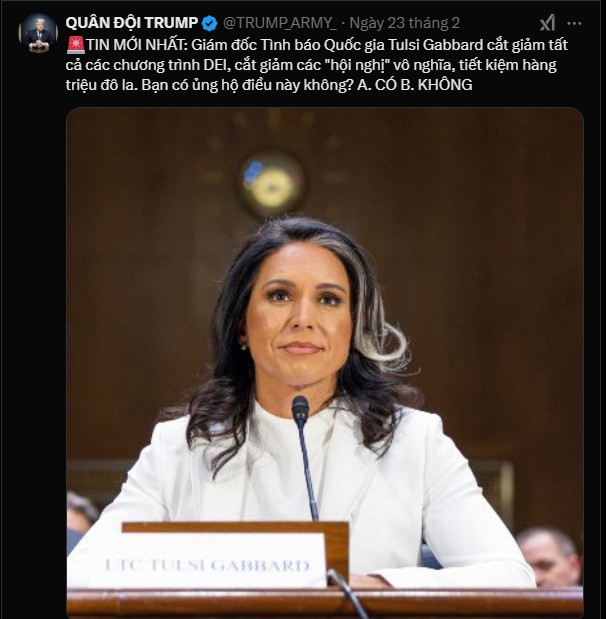
Task: Open the QUÂN ĐỘI TRUMP display name
Action: click(x=132, y=23)
